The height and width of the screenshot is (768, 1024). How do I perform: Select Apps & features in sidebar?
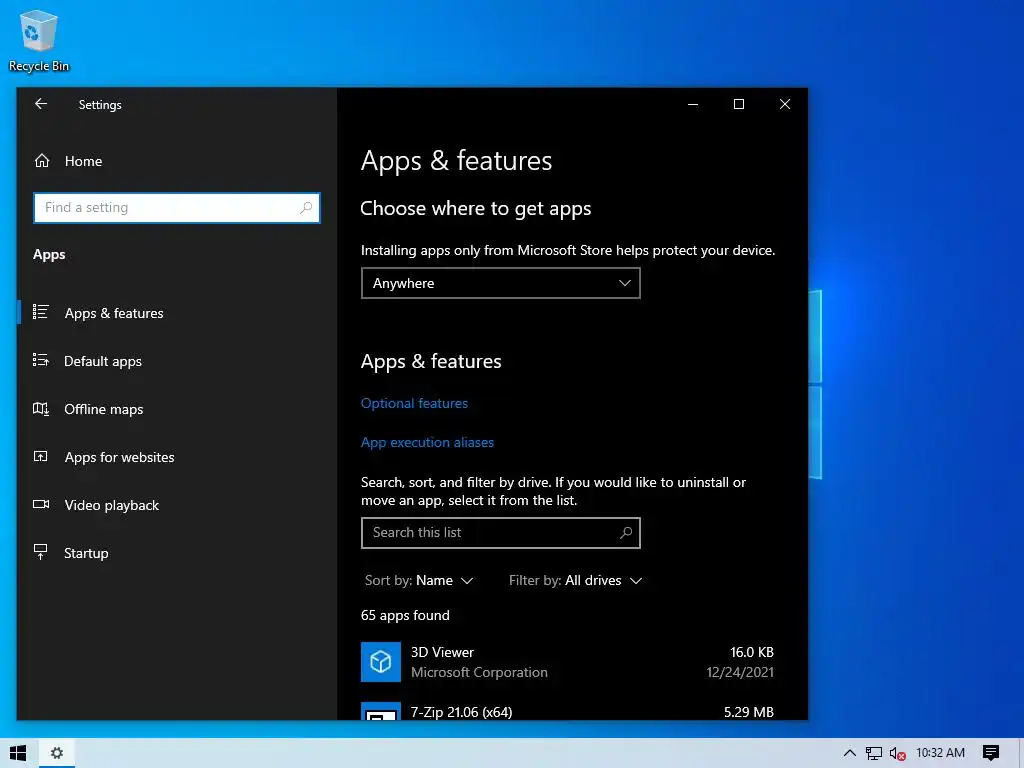click(x=177, y=313)
